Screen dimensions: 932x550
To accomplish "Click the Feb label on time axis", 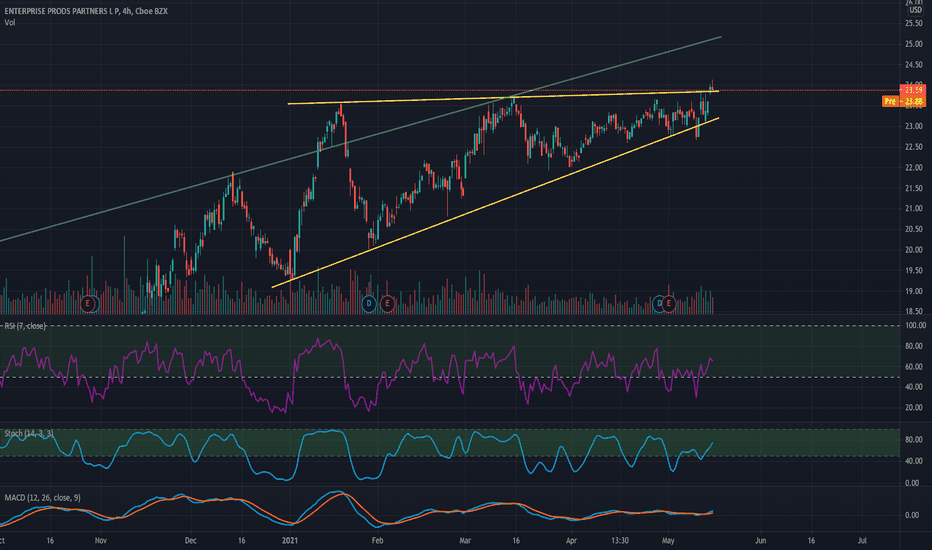I will pyautogui.click(x=377, y=540).
